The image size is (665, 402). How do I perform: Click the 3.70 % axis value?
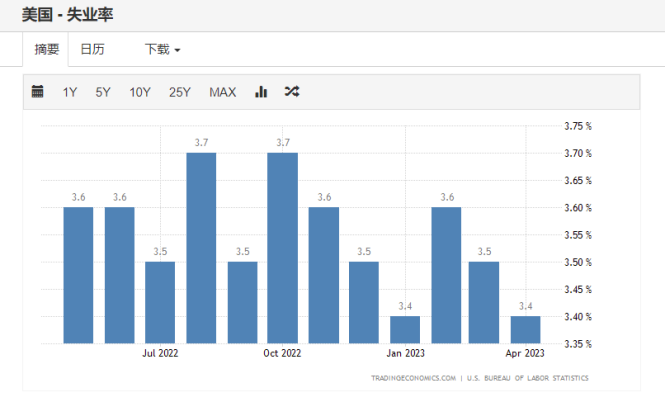(578, 153)
